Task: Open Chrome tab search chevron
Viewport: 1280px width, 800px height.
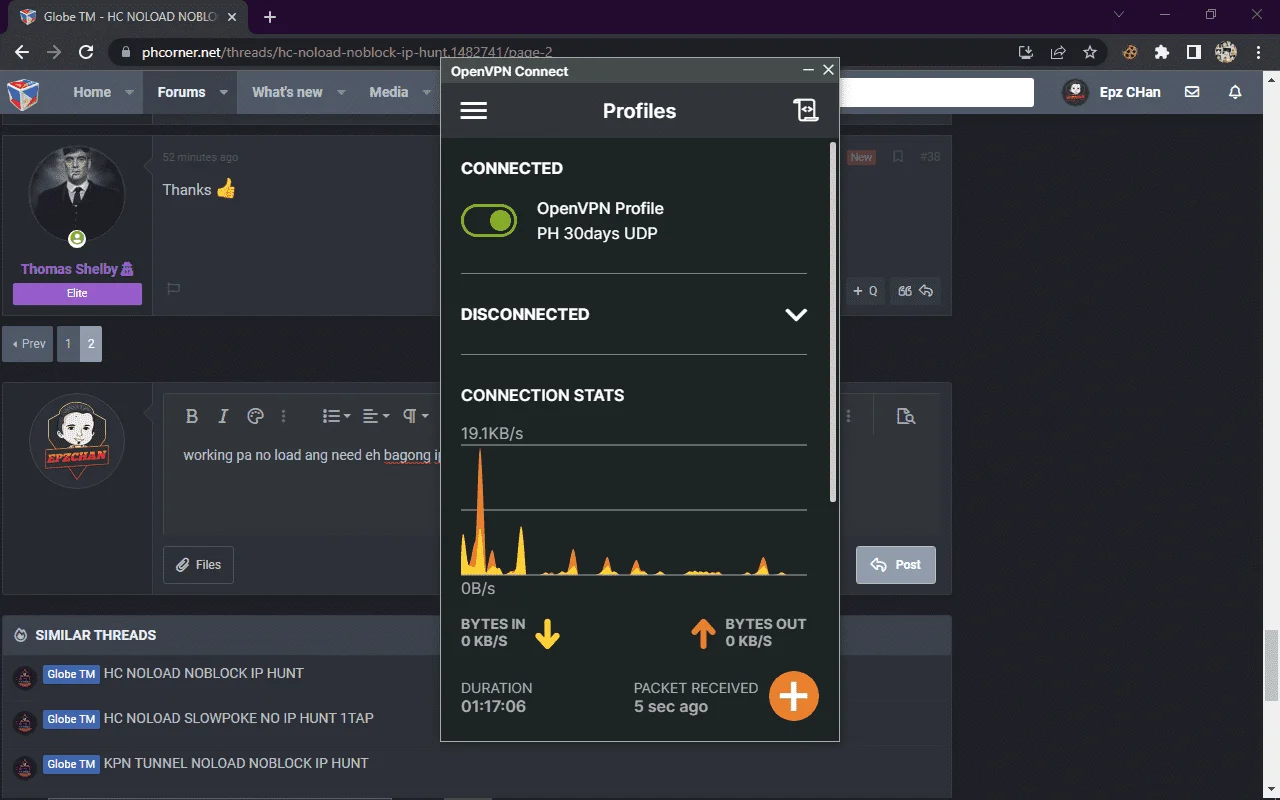Action: (1121, 15)
